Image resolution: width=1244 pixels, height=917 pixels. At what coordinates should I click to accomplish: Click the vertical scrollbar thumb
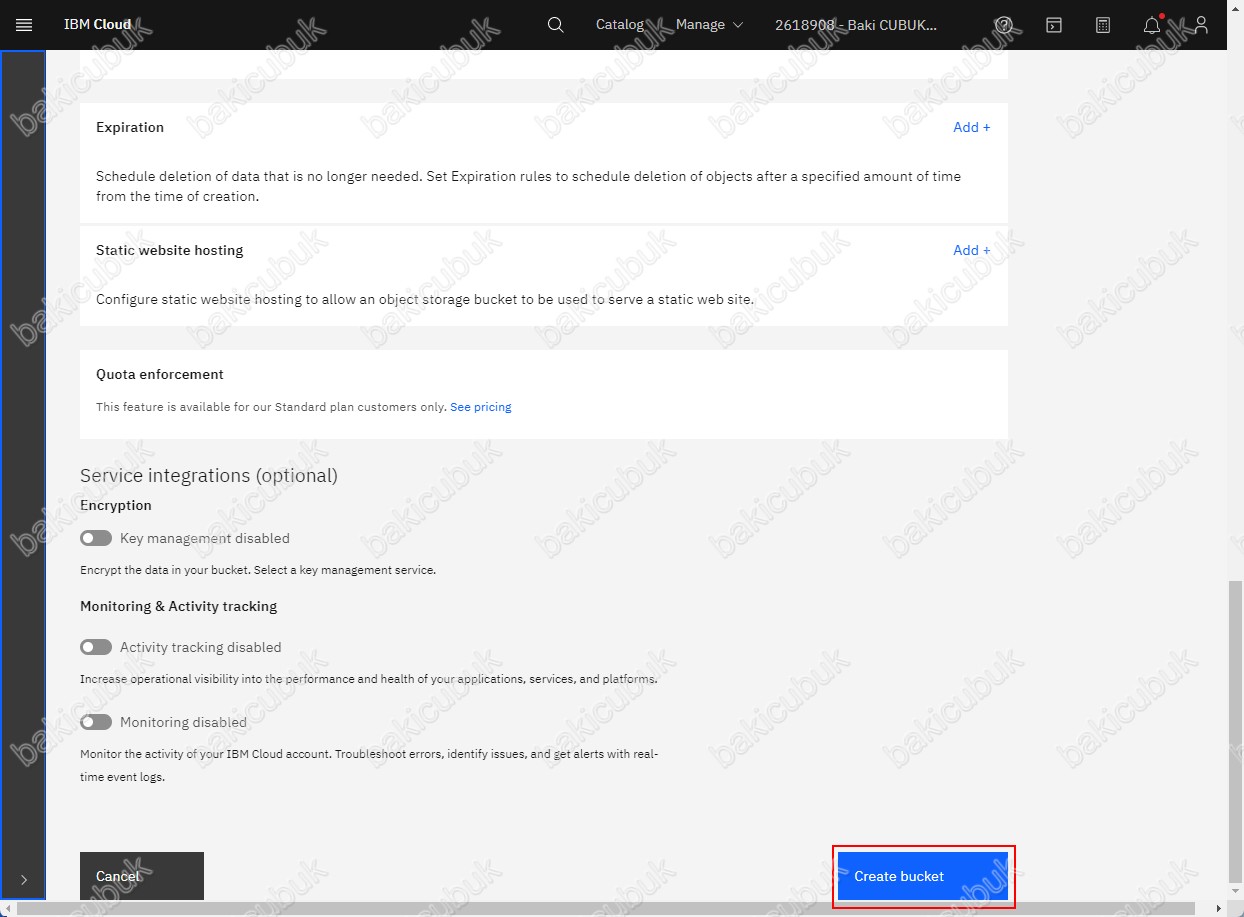click(x=1236, y=732)
